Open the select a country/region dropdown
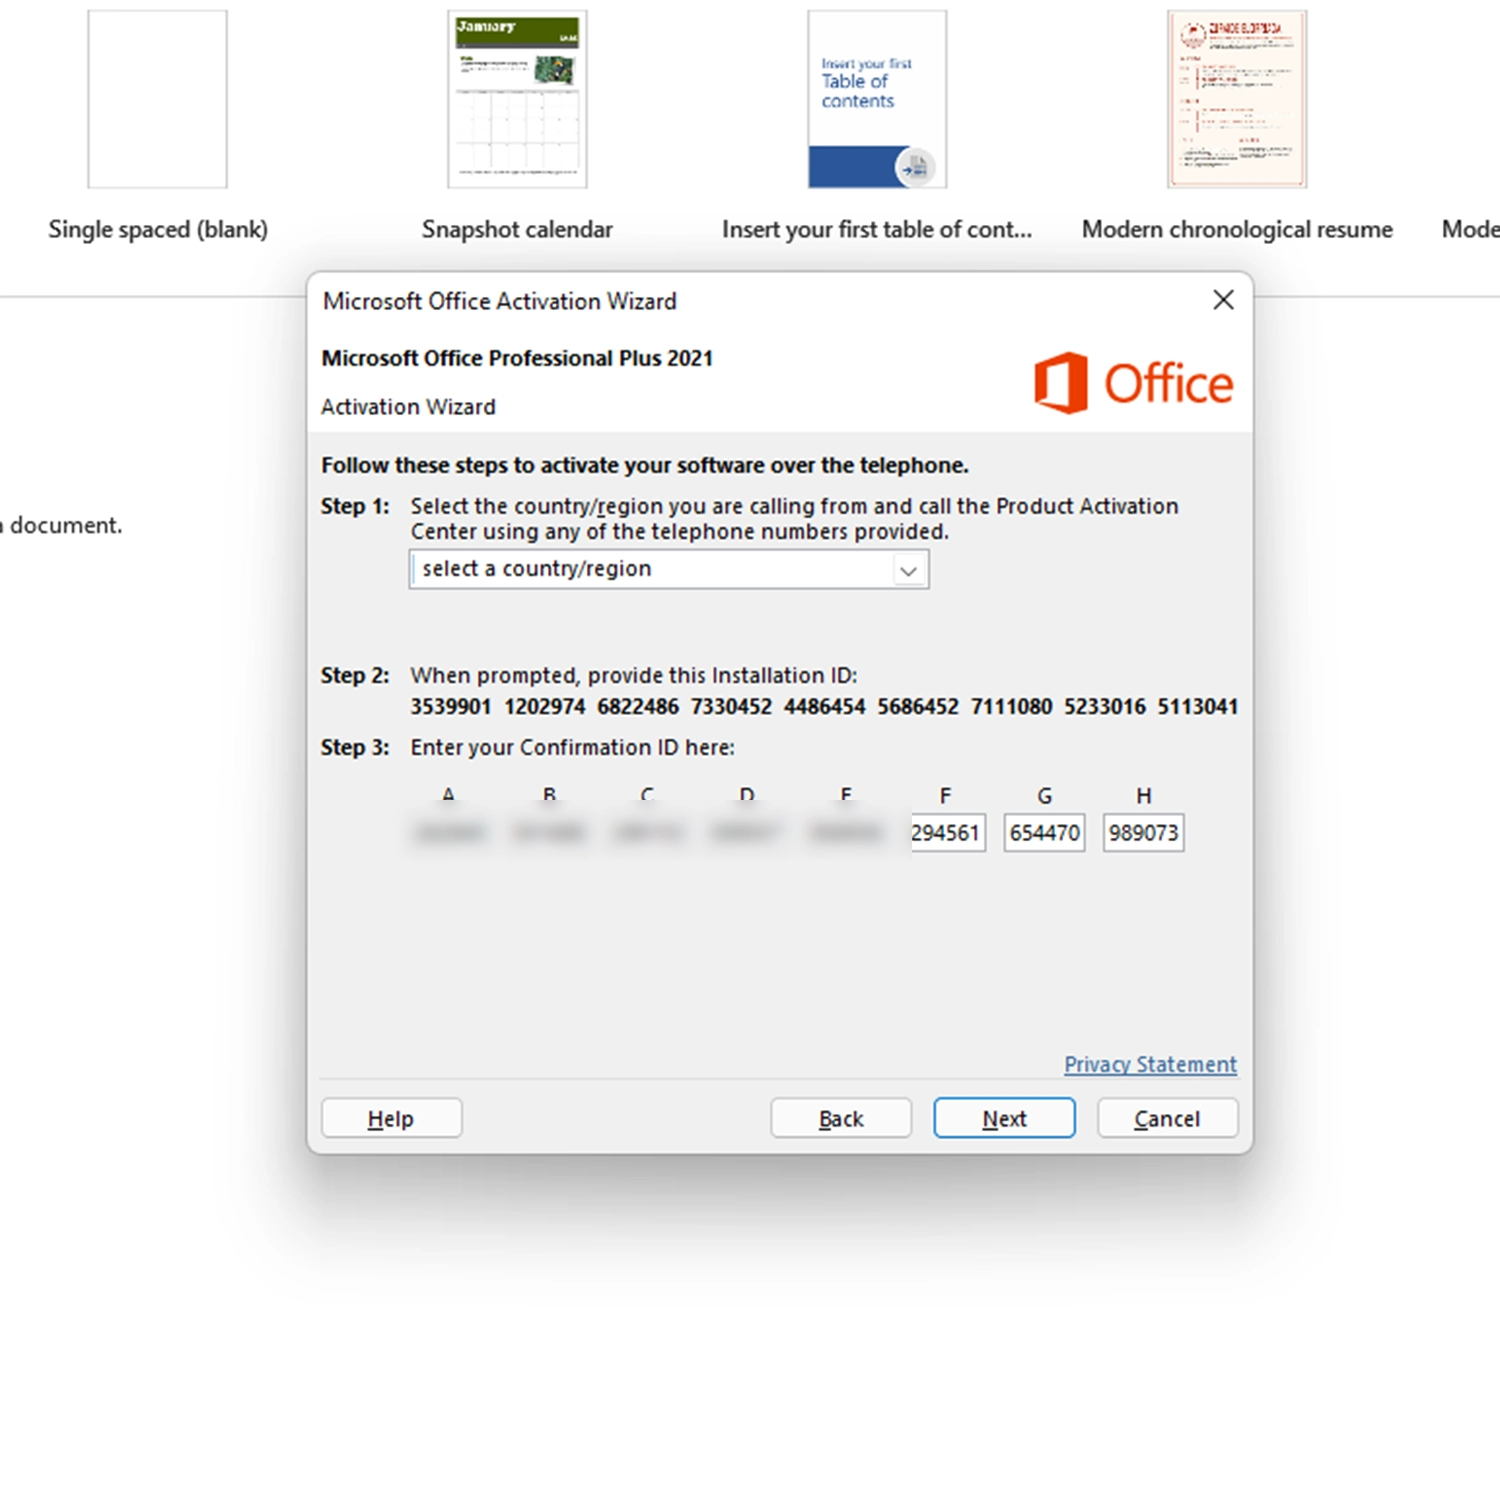The height and width of the screenshot is (1500, 1500). 668,569
